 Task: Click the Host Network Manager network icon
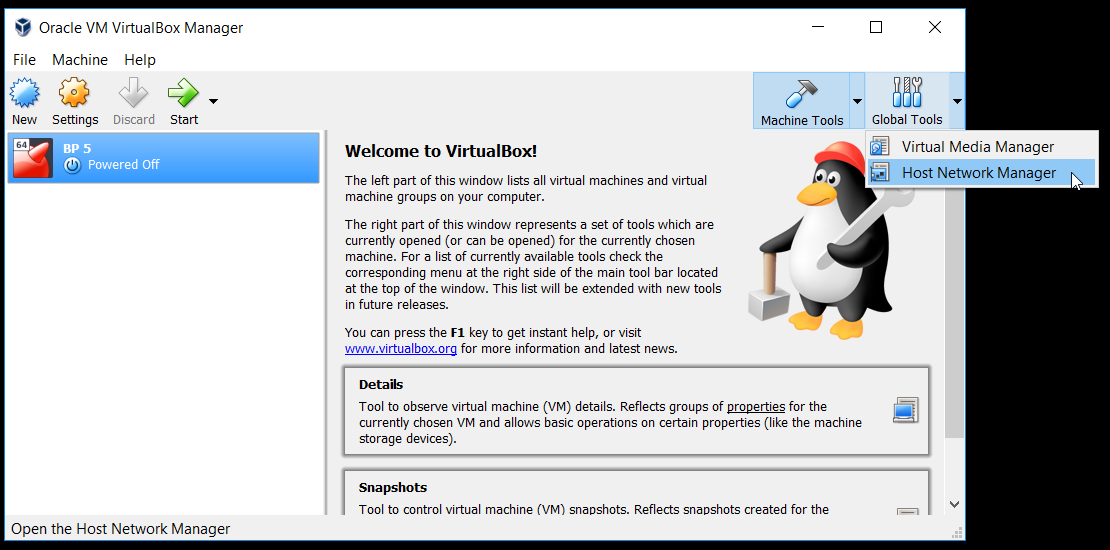[880, 173]
